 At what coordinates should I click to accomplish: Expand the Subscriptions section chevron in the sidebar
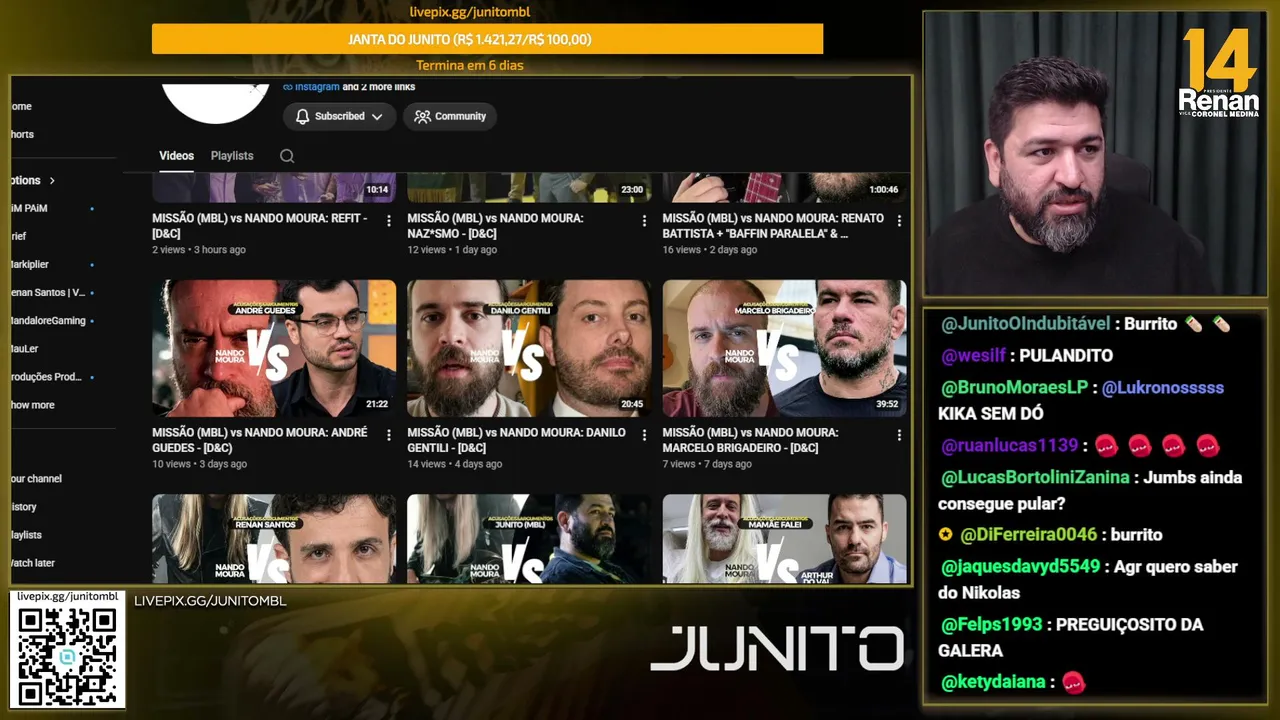click(52, 181)
